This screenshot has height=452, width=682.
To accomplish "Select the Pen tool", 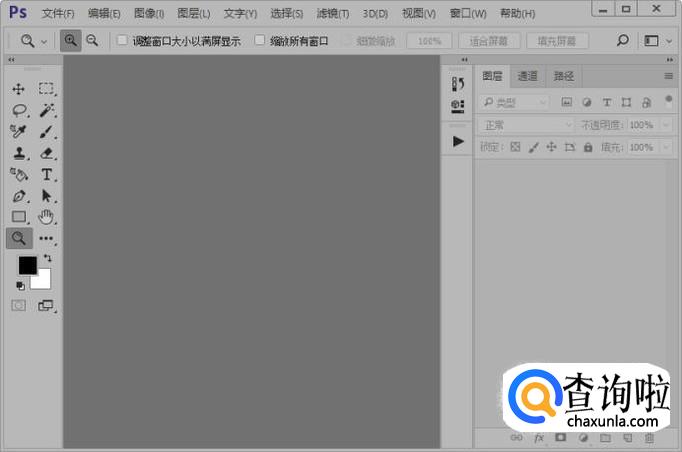I will tap(18, 196).
